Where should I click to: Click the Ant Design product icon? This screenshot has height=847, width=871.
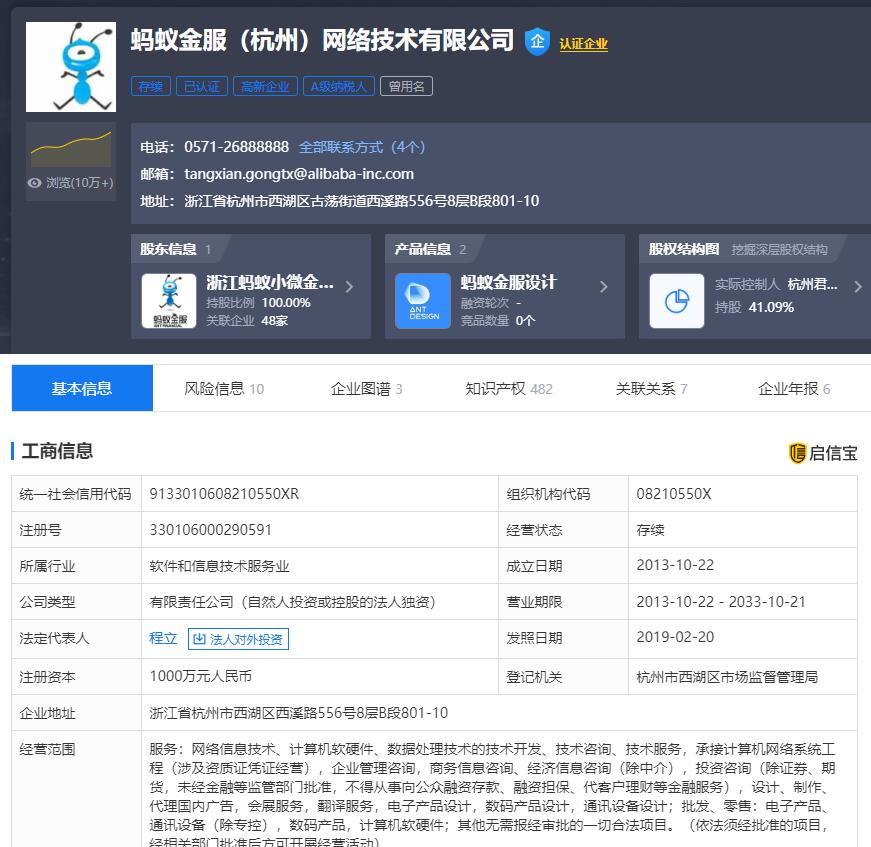point(423,300)
